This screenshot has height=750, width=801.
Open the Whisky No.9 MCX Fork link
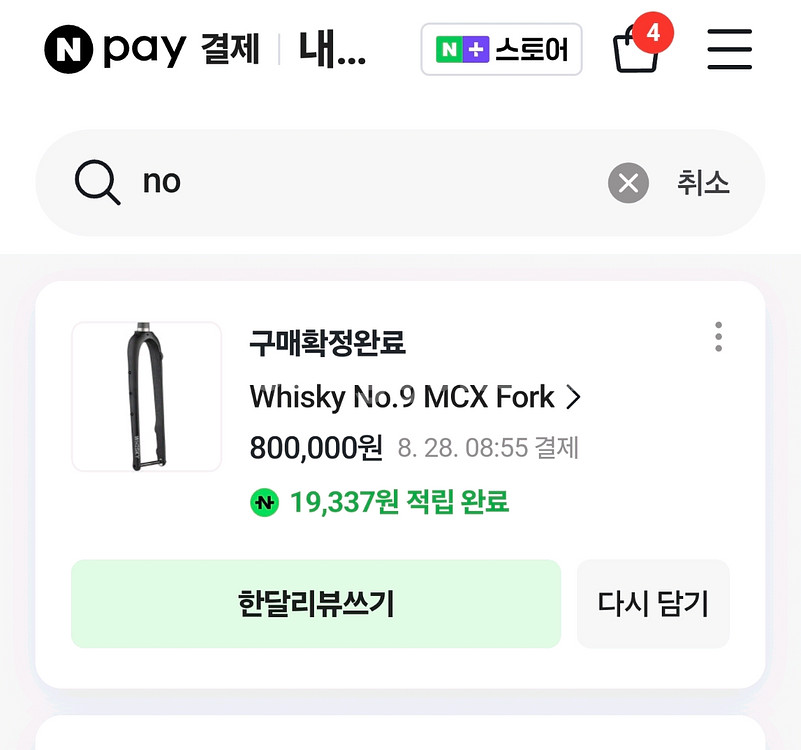click(x=402, y=398)
